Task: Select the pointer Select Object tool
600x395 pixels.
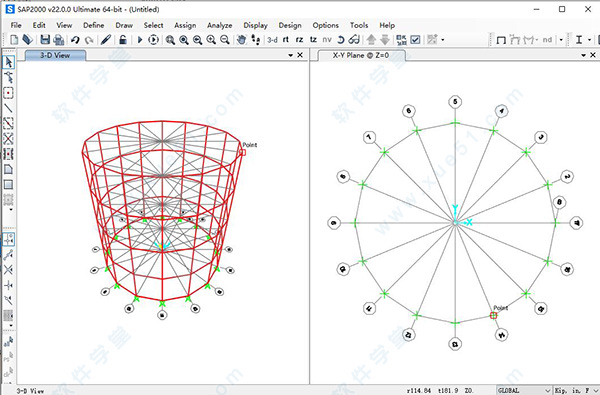Action: [8, 62]
